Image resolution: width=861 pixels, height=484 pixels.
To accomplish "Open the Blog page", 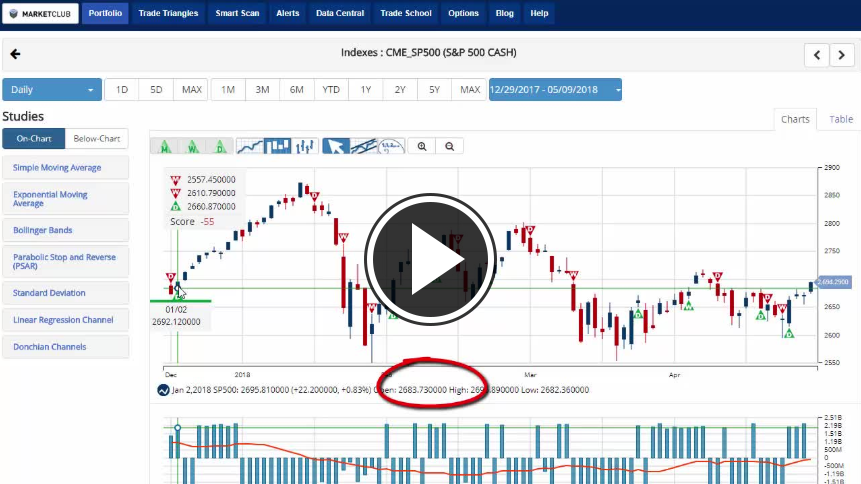I will click(505, 13).
